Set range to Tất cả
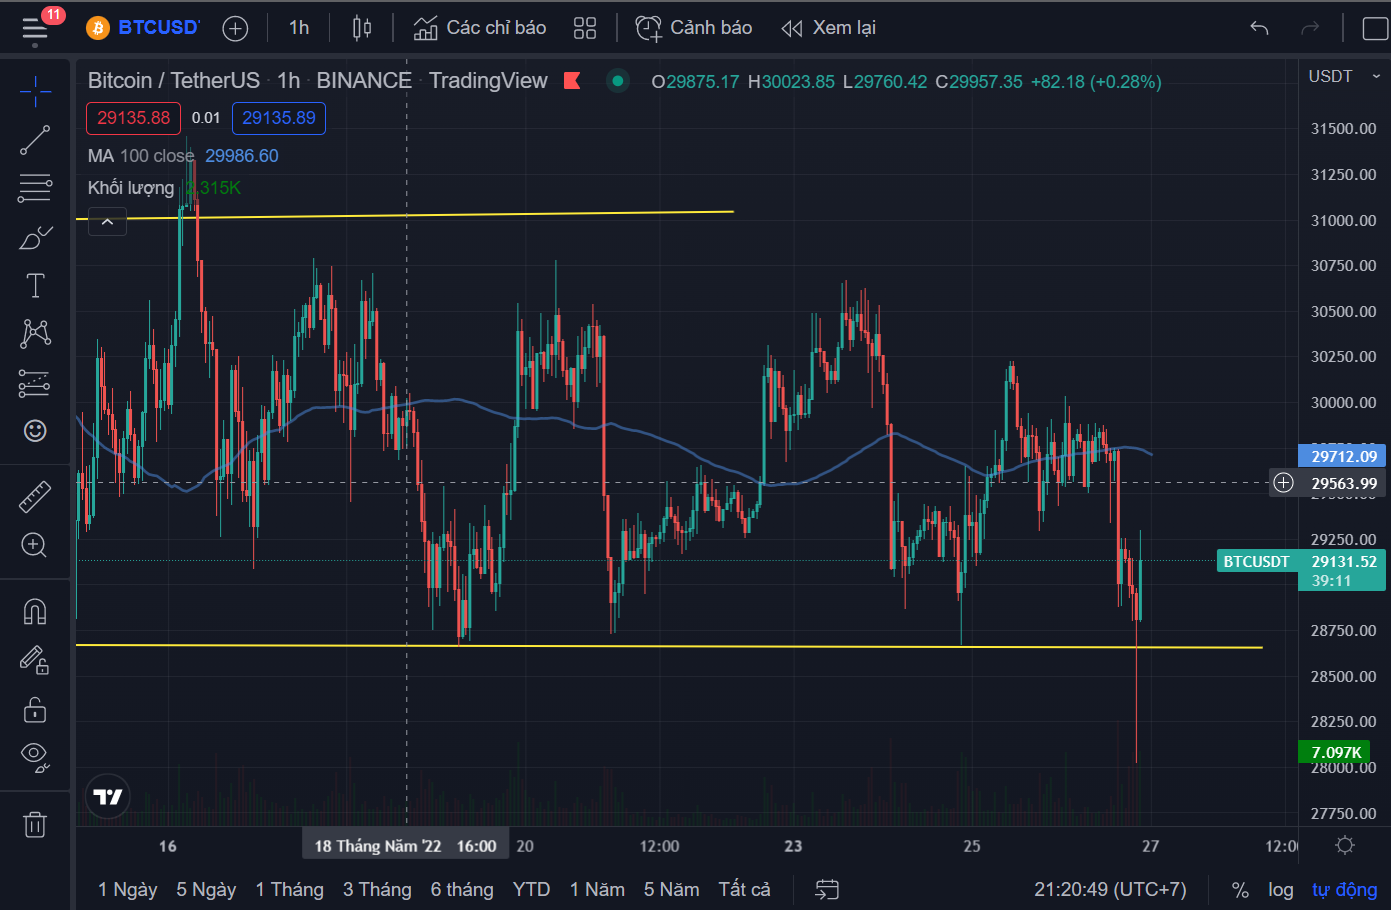Viewport: 1391px width, 910px height. click(x=744, y=889)
